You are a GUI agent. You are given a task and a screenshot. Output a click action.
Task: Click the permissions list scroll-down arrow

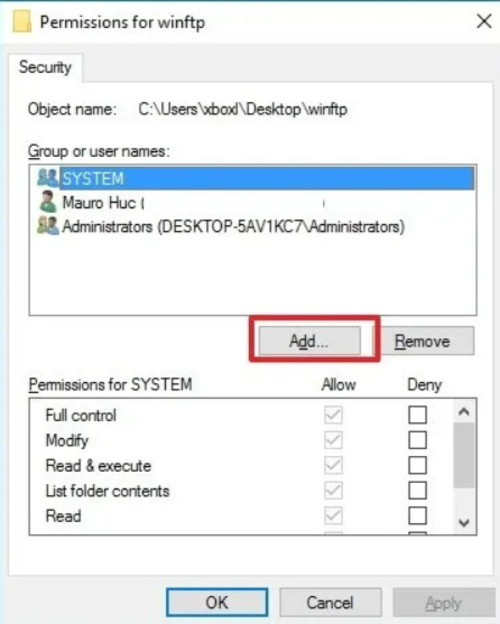[464, 522]
